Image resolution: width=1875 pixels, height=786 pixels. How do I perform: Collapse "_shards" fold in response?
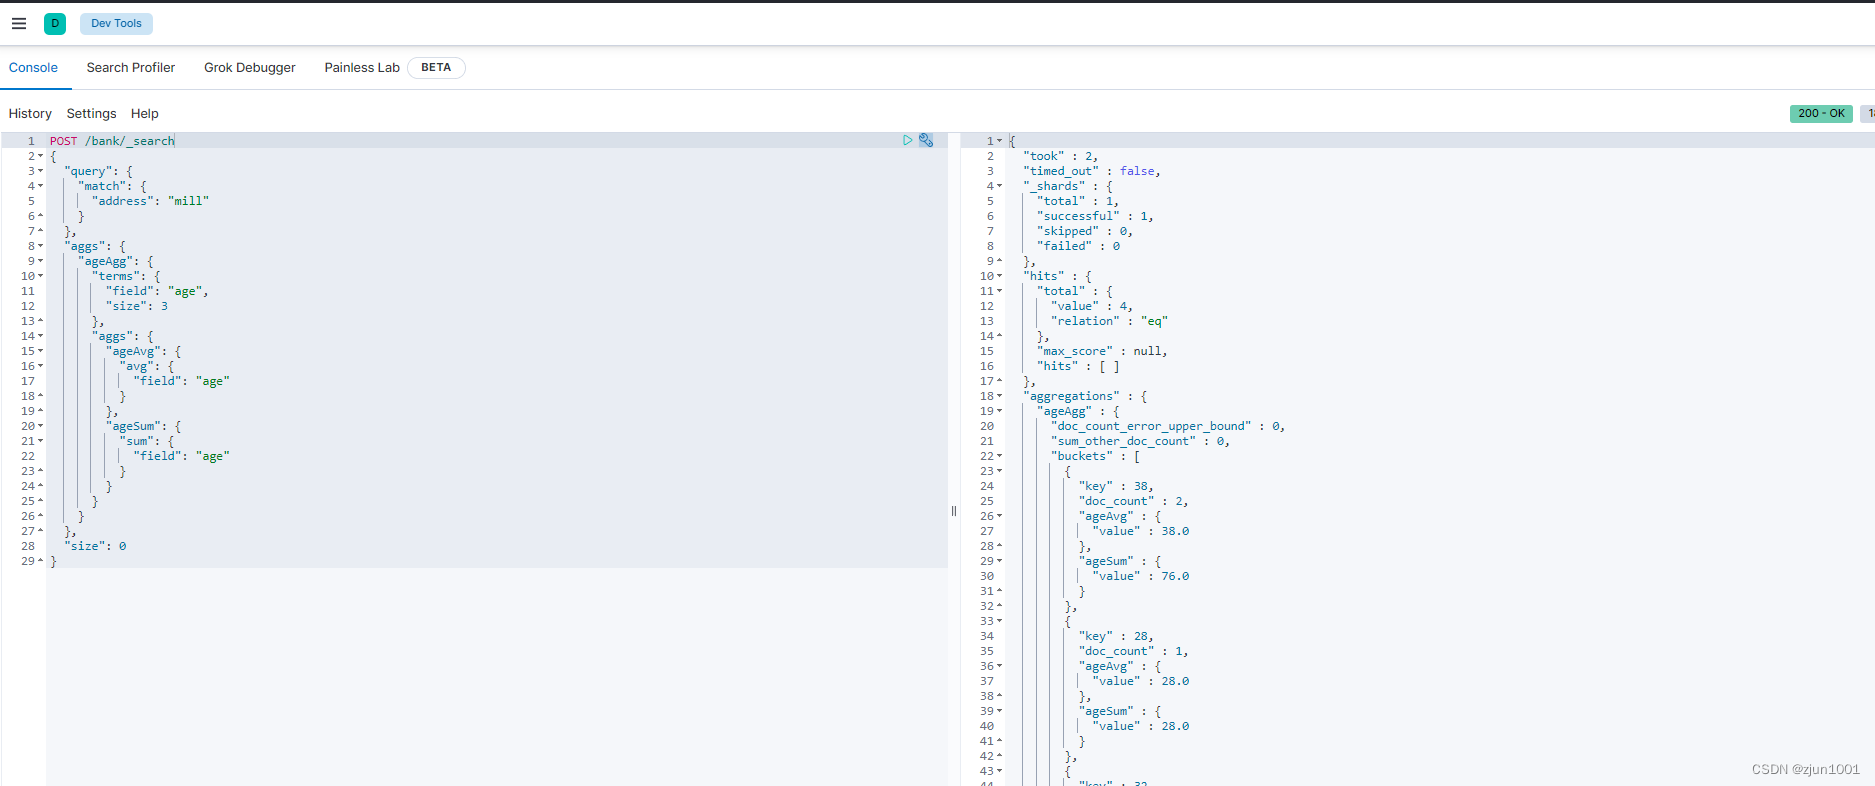pos(999,186)
